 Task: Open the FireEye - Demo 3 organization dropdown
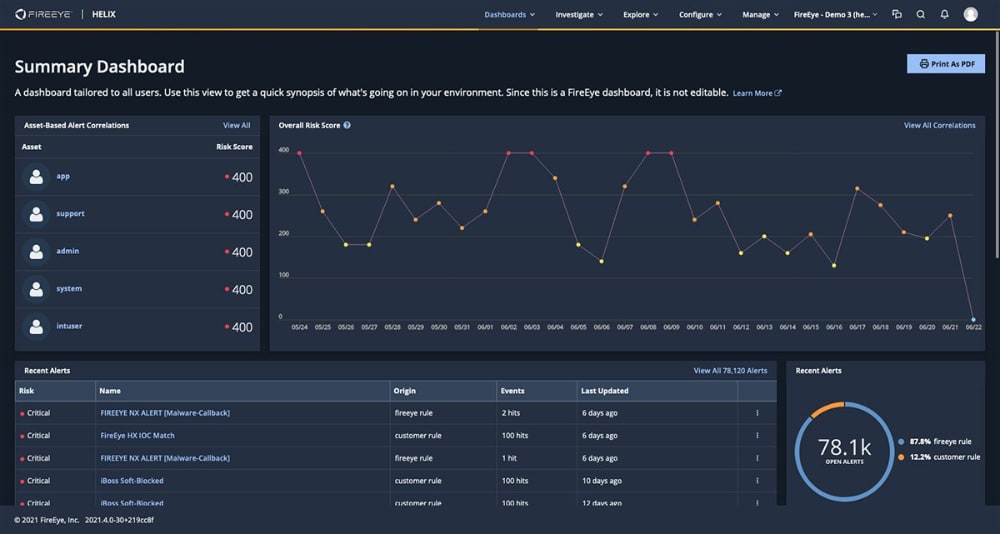tap(835, 14)
